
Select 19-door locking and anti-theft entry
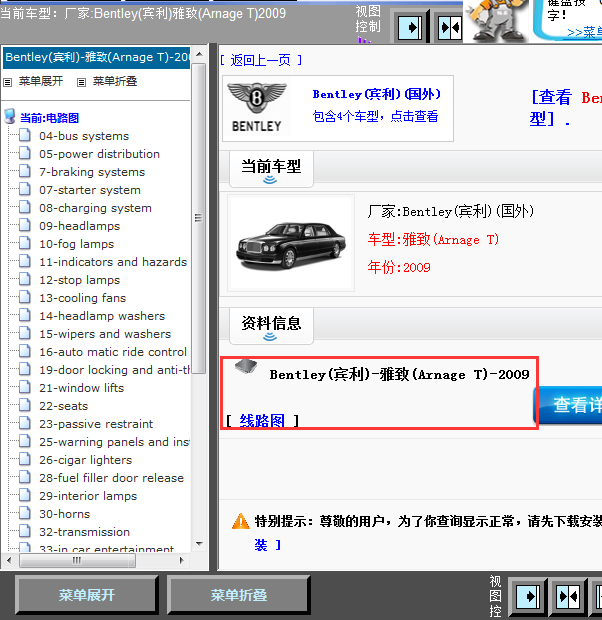tap(114, 370)
